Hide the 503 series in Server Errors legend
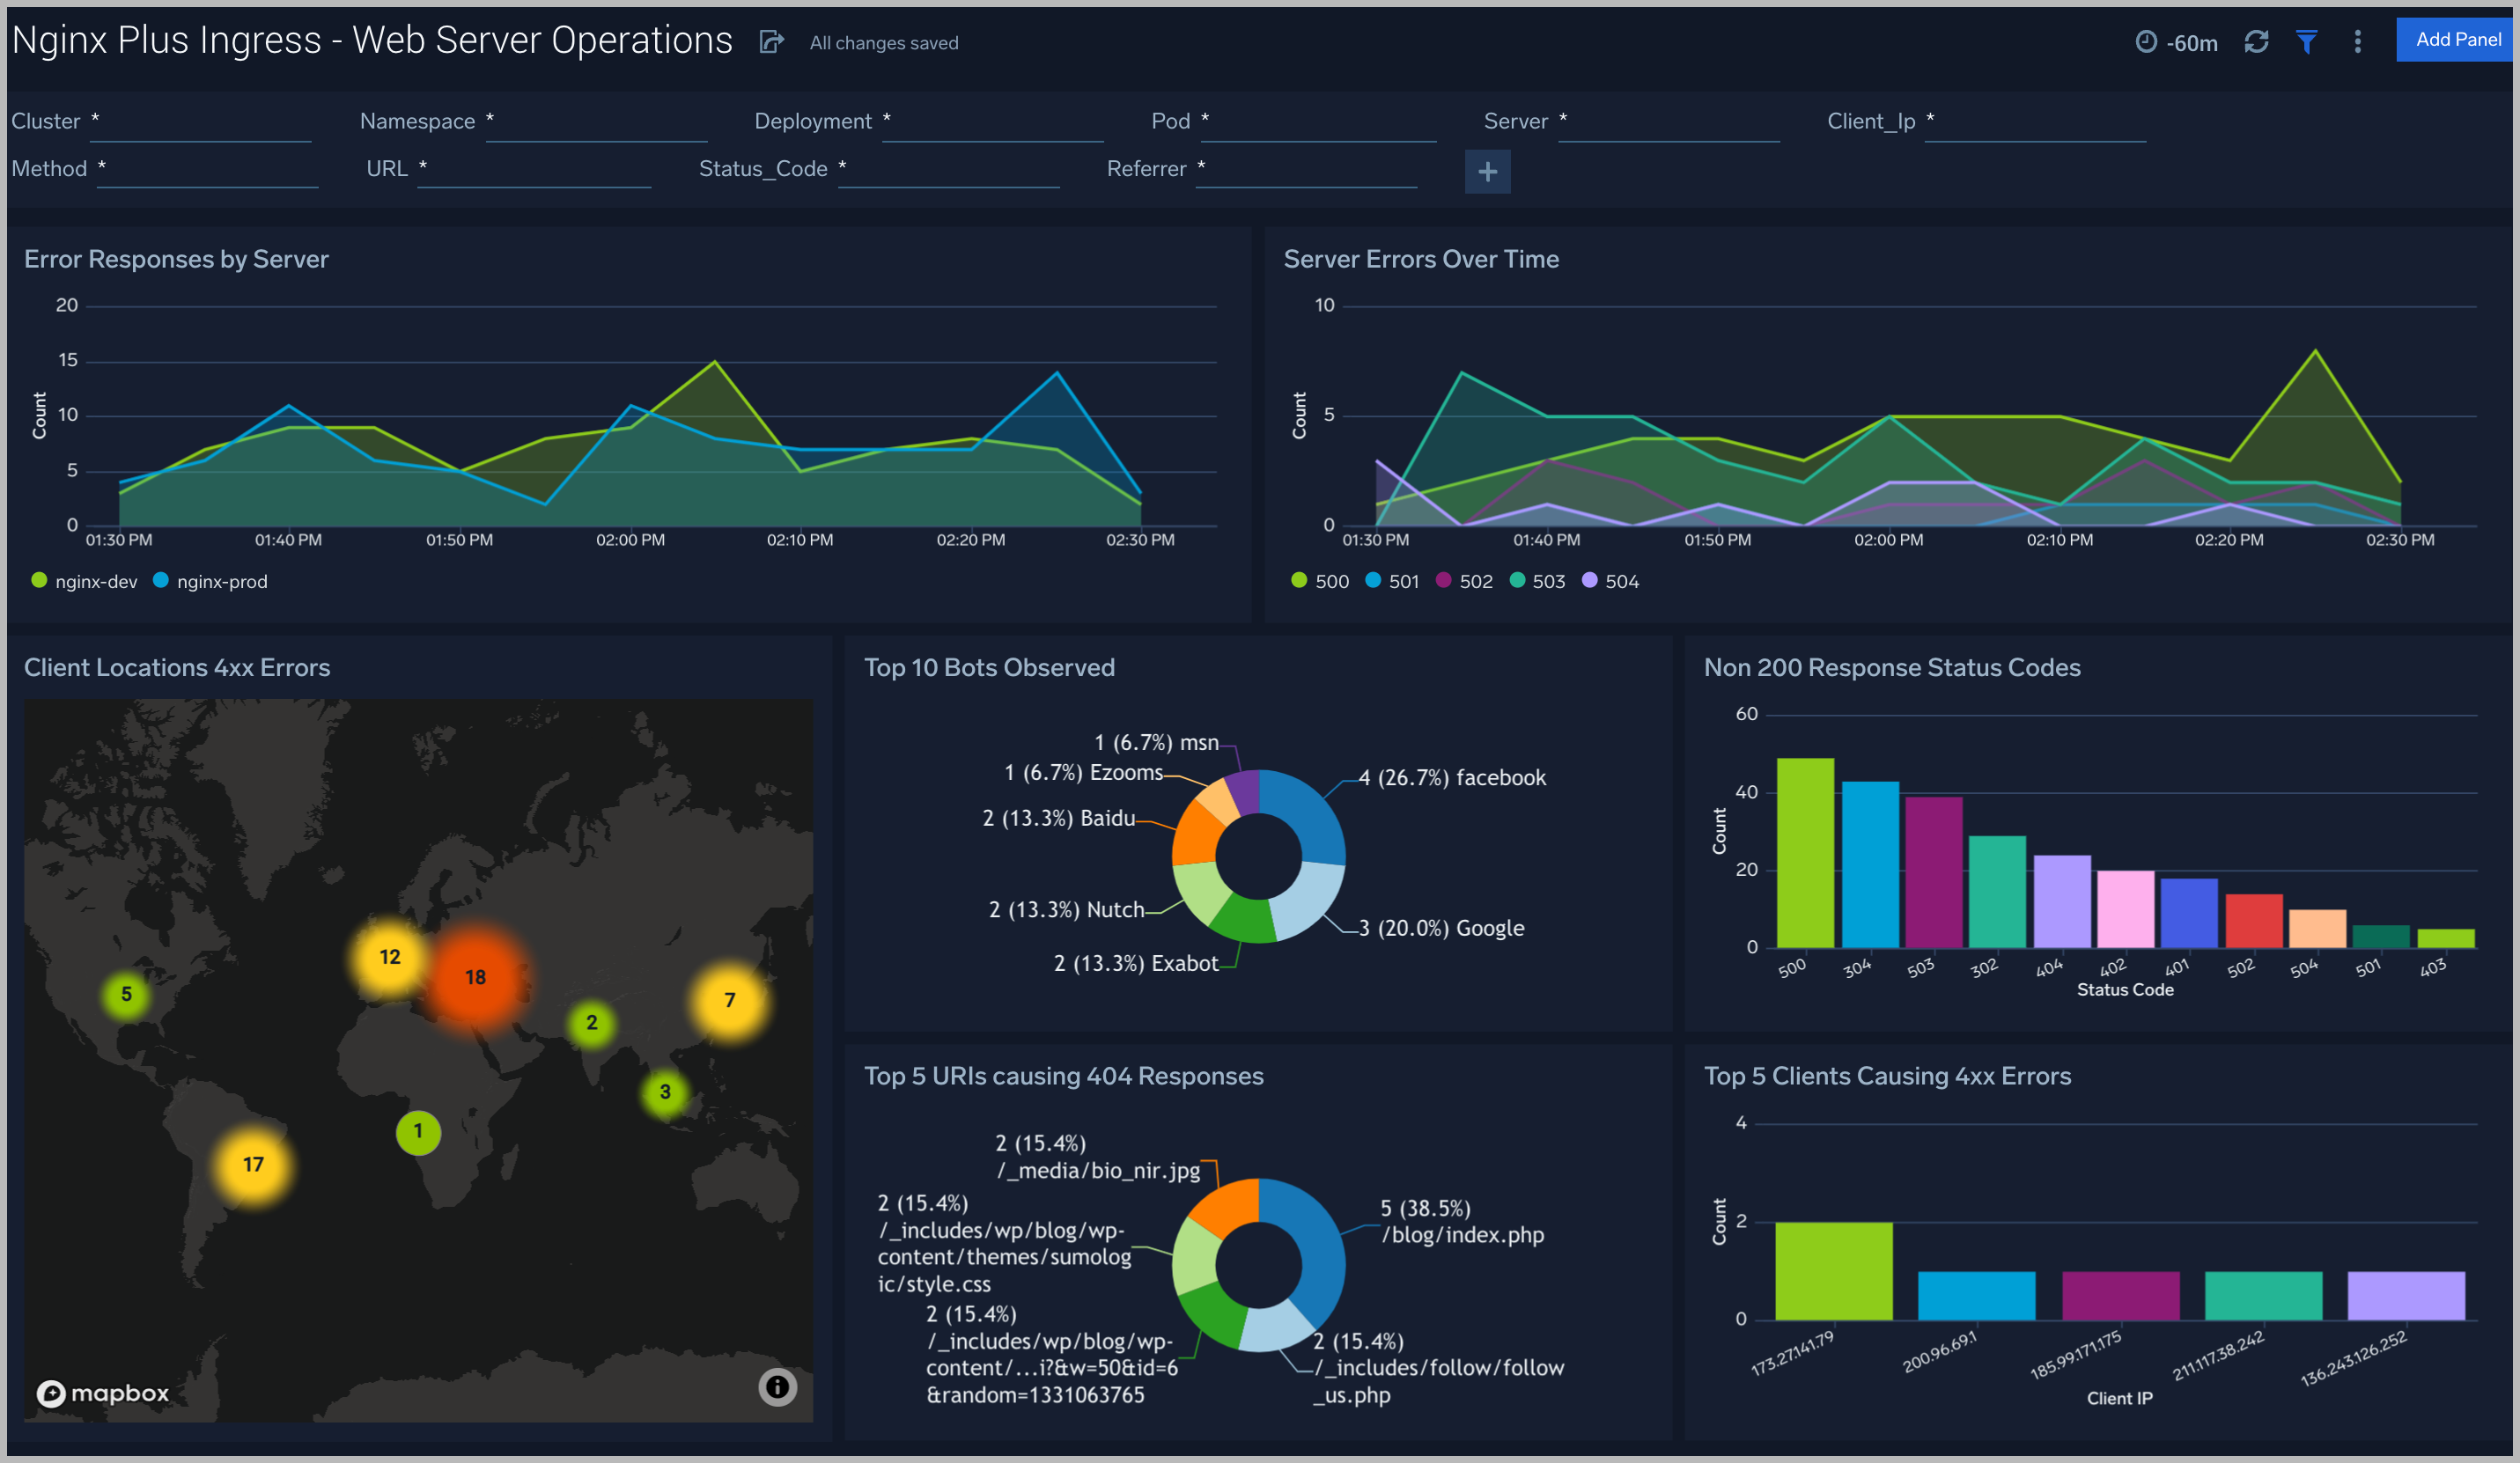 tap(1537, 580)
